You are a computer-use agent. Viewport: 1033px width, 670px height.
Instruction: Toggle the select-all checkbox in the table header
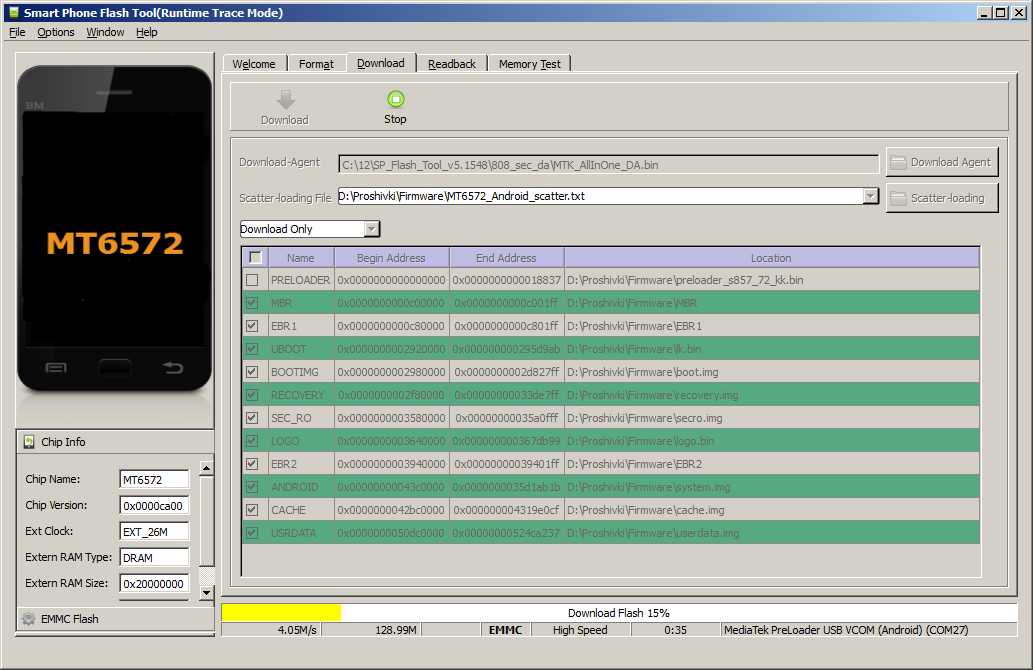pos(255,257)
